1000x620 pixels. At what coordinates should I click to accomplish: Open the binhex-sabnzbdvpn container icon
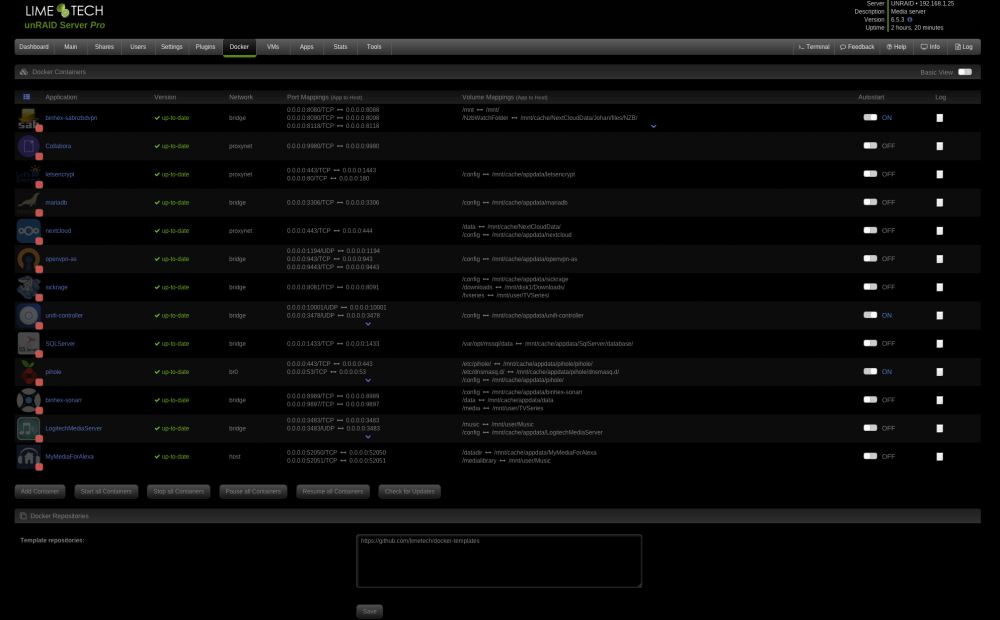click(29, 119)
